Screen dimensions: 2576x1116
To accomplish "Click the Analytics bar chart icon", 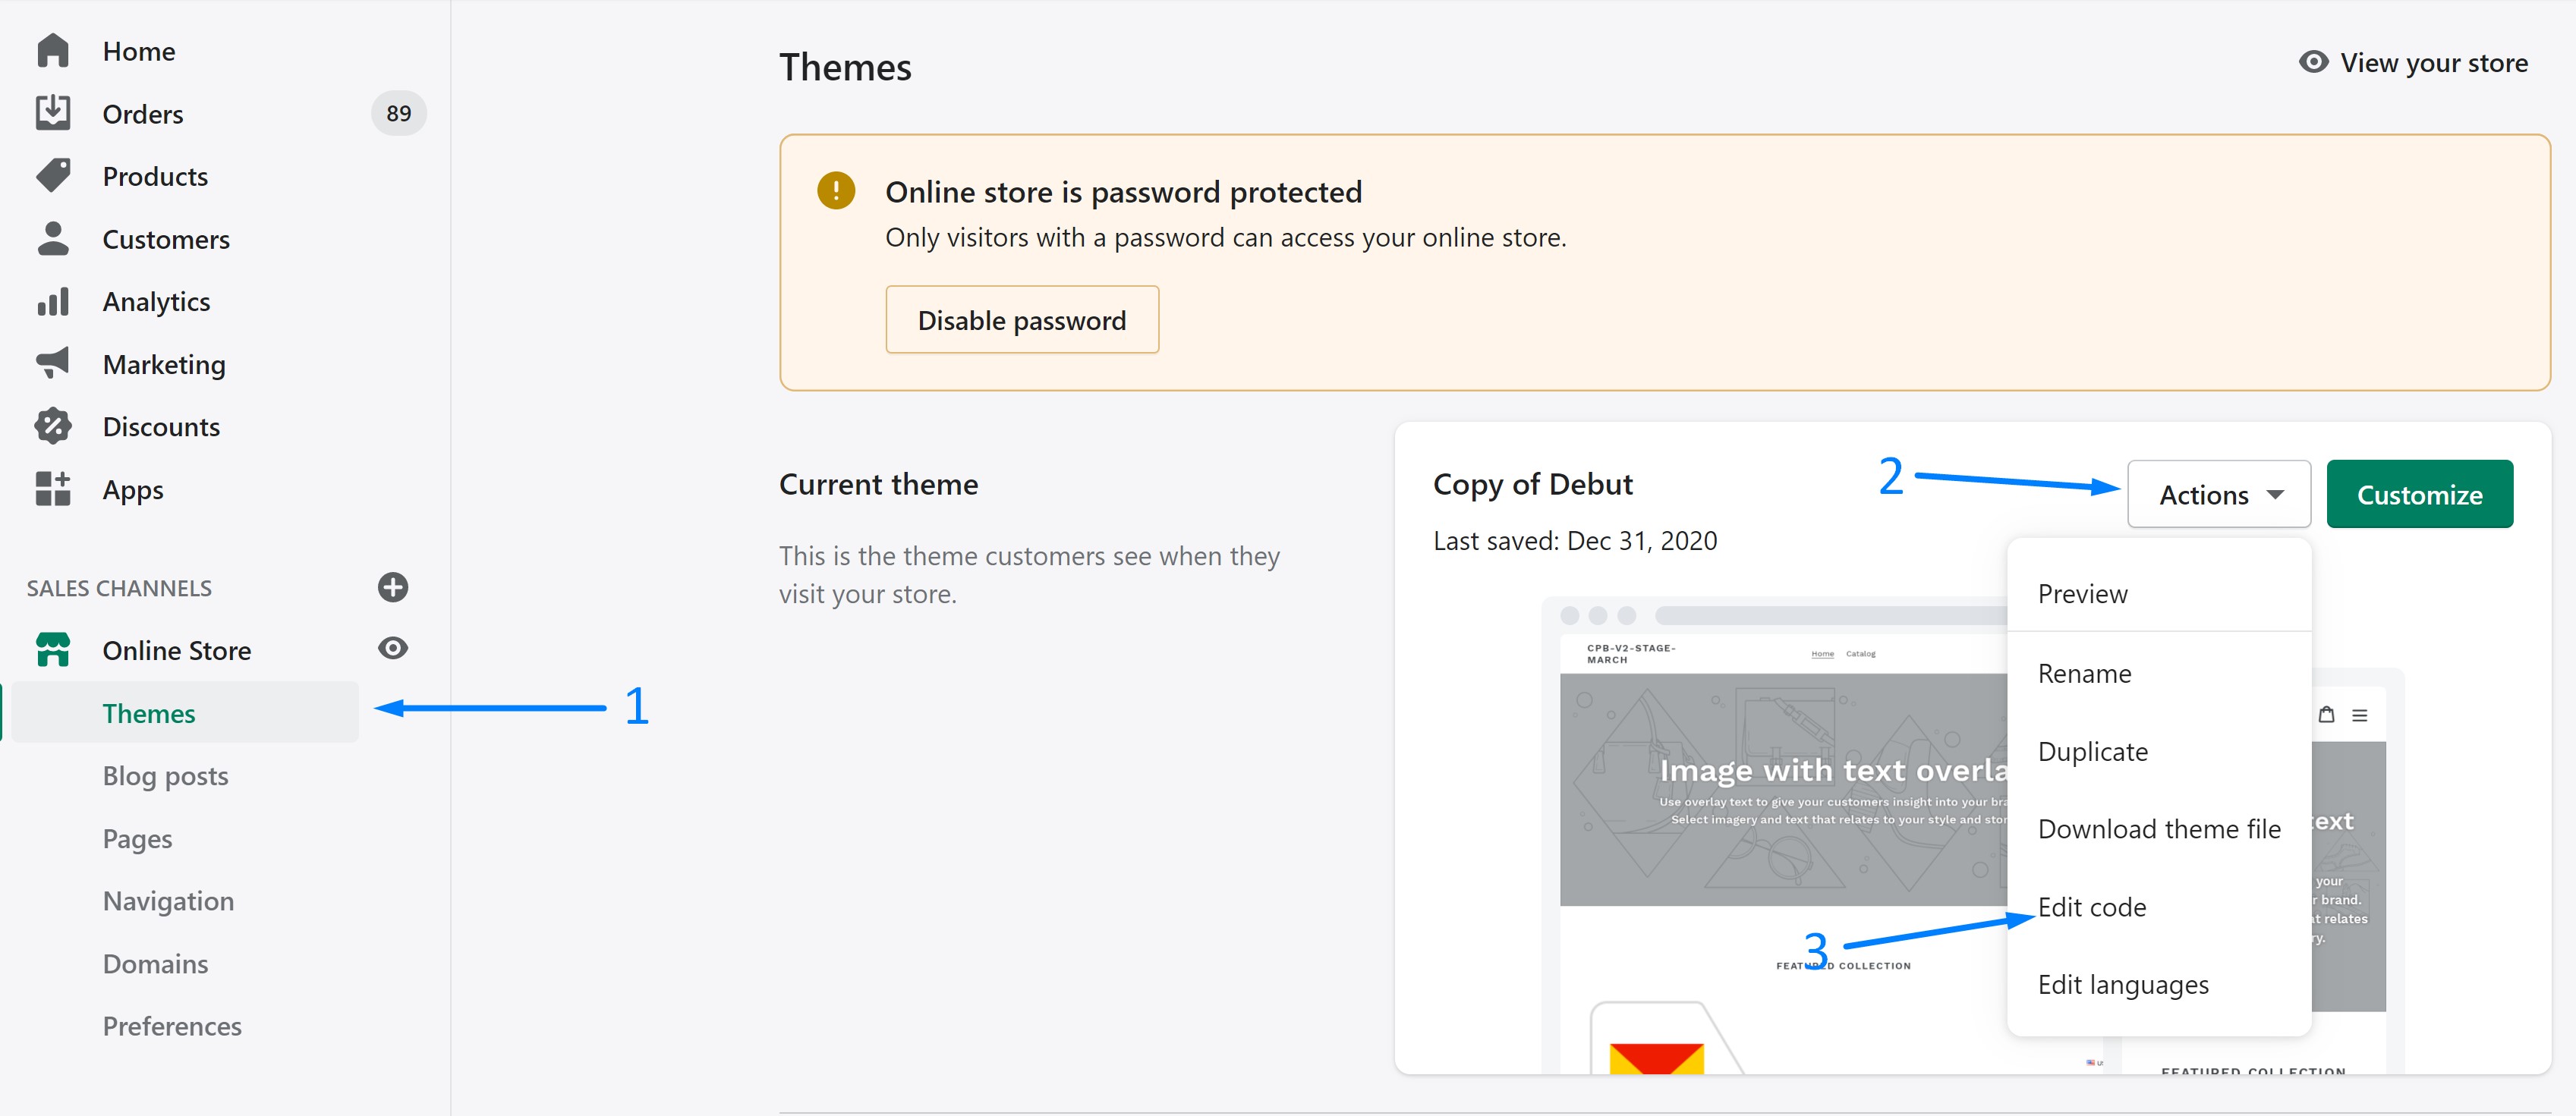I will point(53,301).
